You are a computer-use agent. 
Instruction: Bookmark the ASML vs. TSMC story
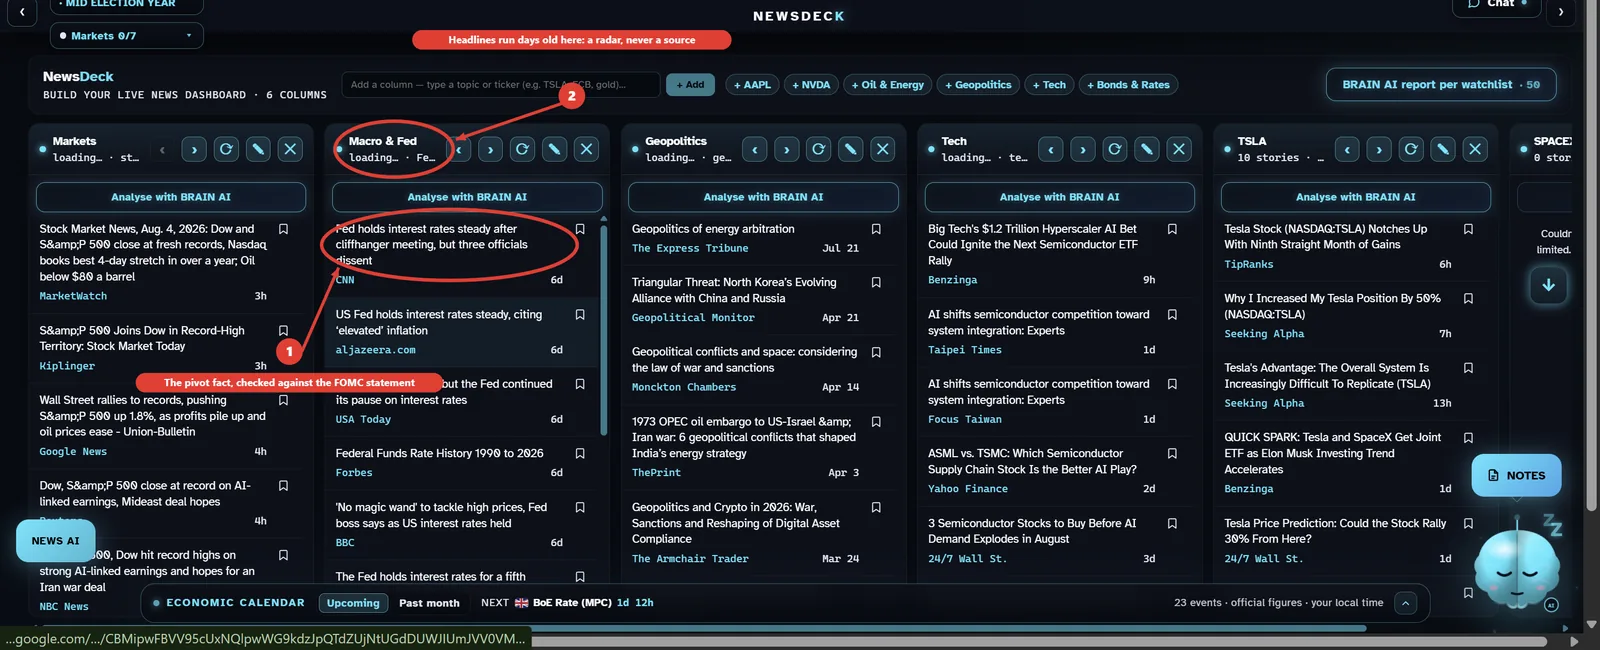click(x=1172, y=454)
